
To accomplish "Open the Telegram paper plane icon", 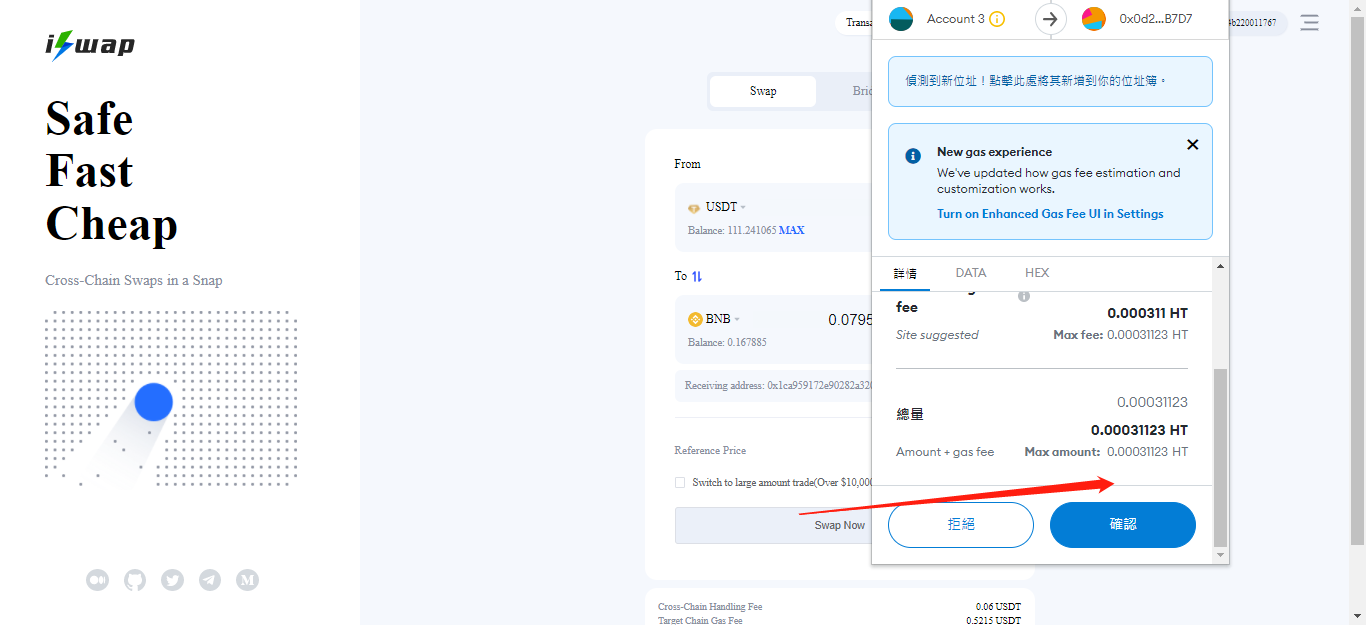I will pos(210,580).
